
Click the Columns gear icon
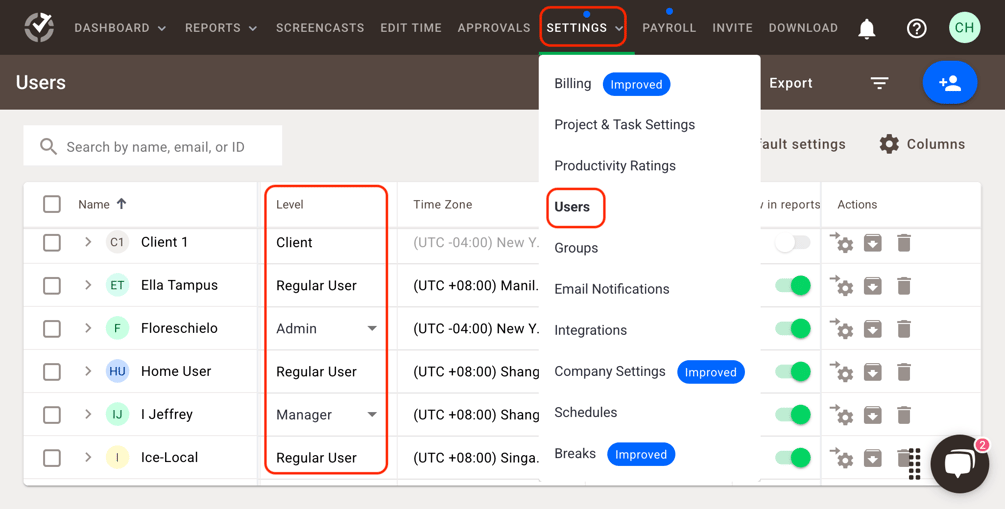click(x=889, y=144)
